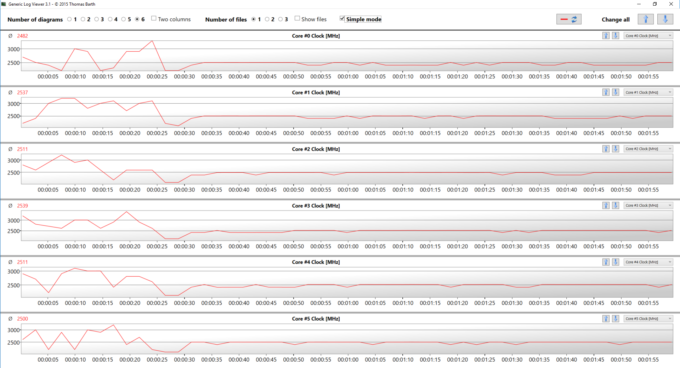Image resolution: width=680 pixels, height=368 pixels.
Task: Select 2 for Number of files
Action: (267, 20)
